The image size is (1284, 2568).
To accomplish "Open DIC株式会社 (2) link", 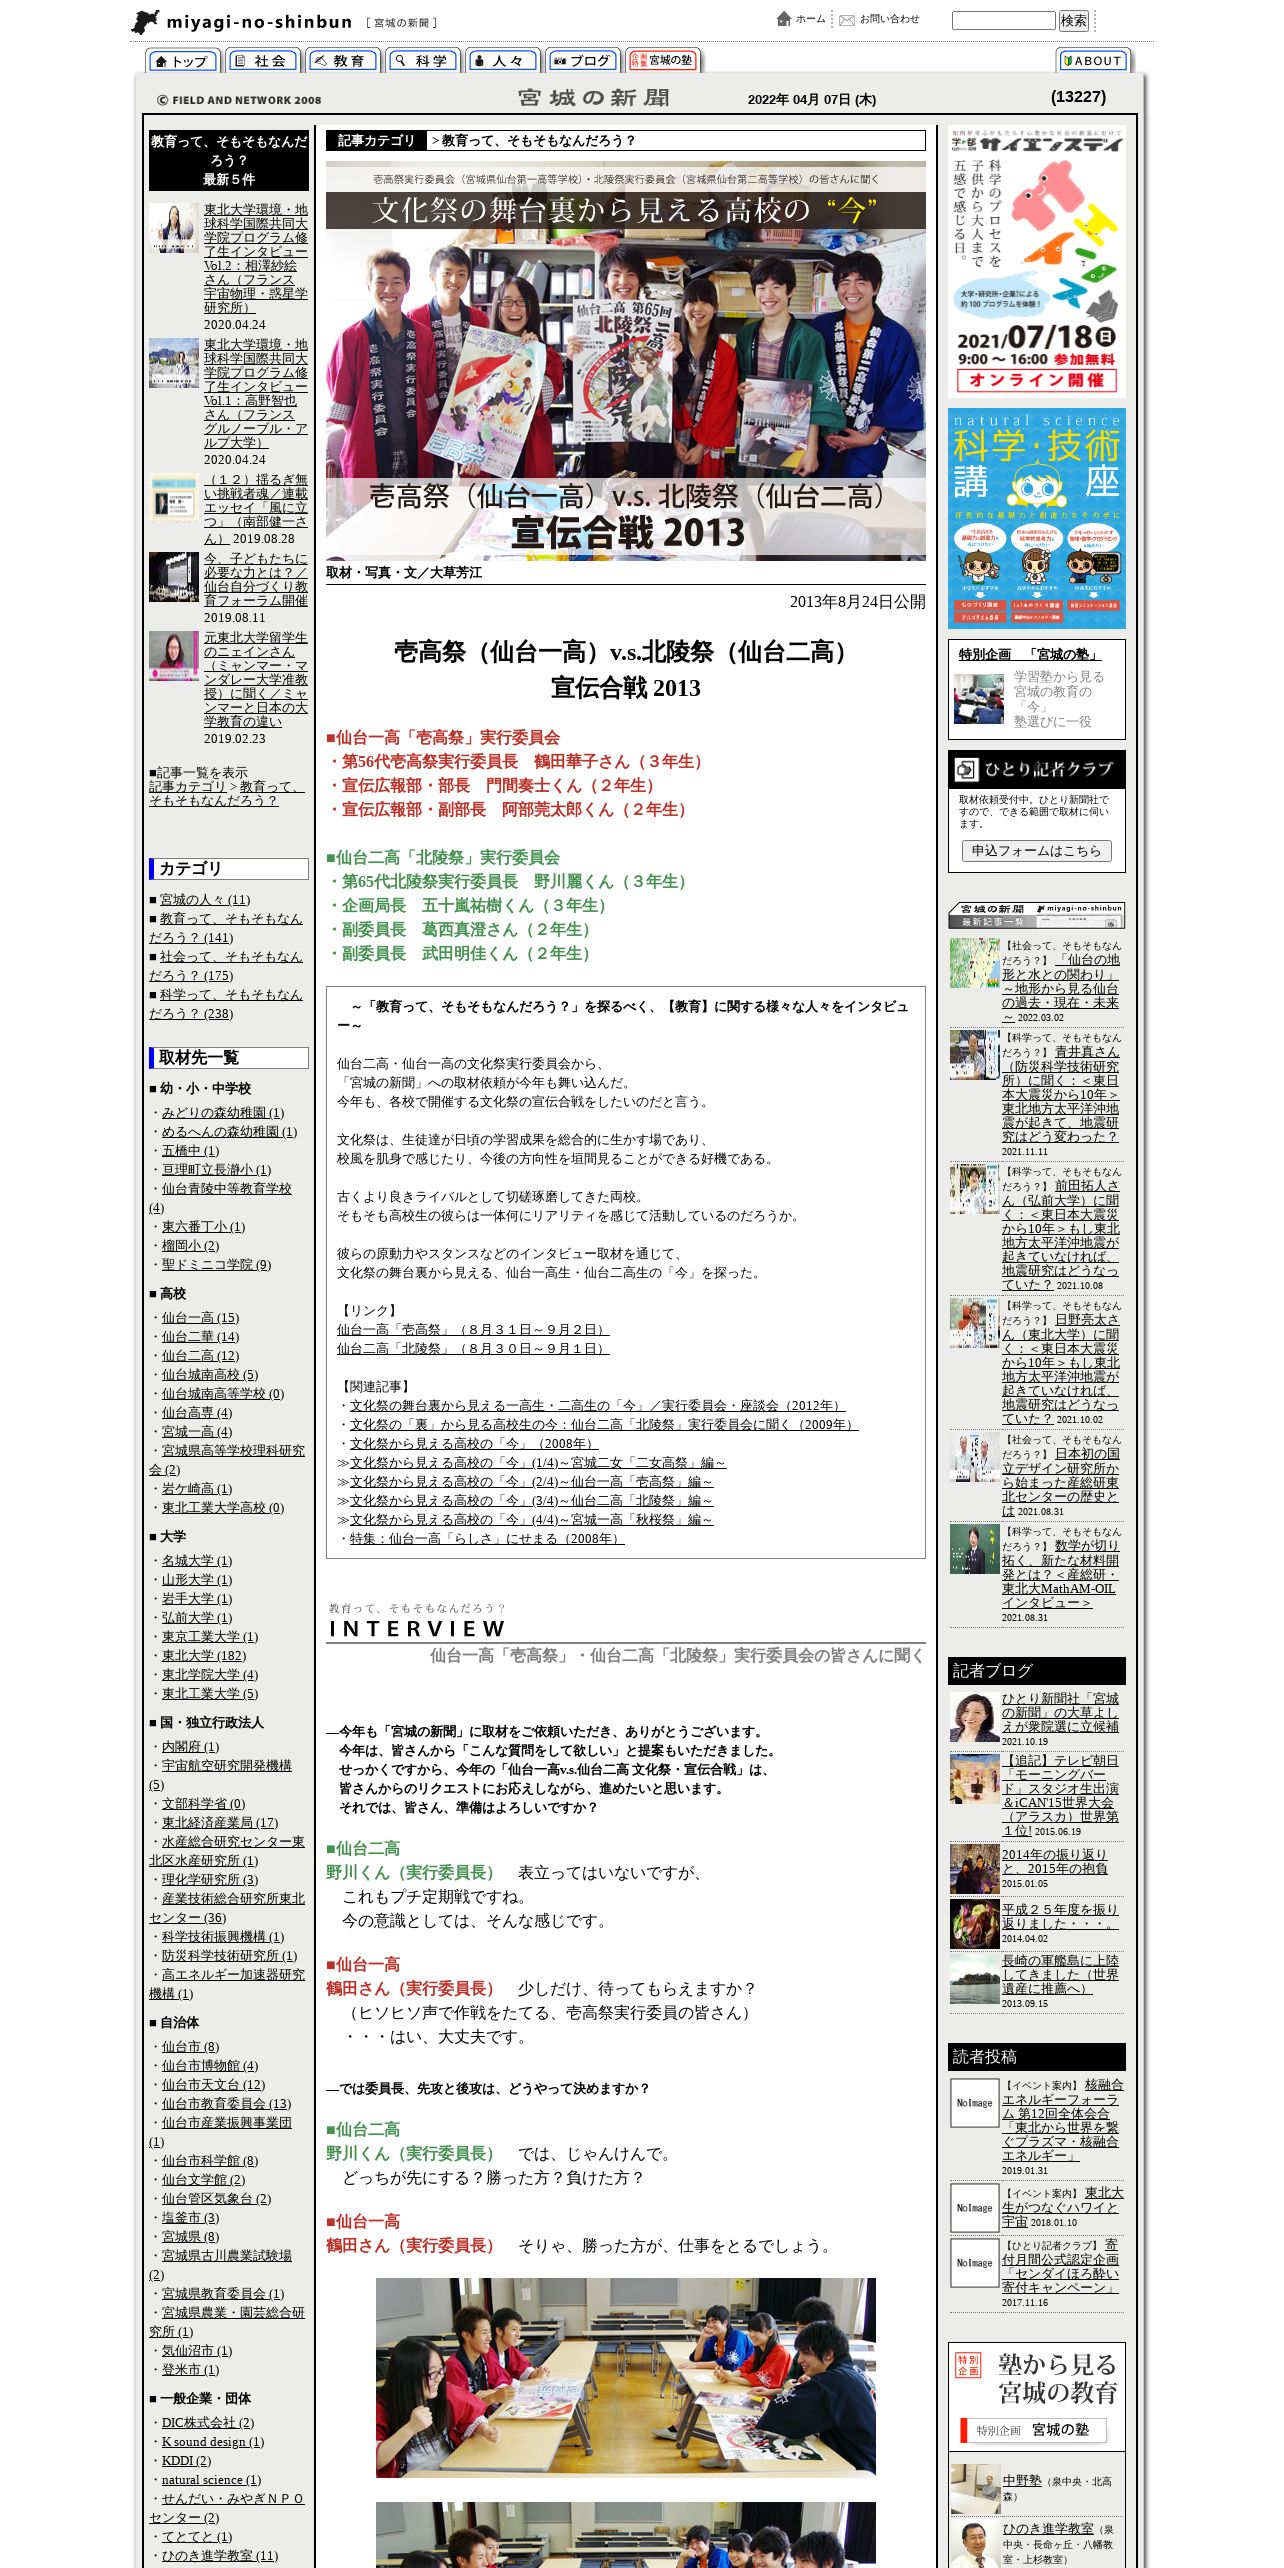I will 208,2422.
